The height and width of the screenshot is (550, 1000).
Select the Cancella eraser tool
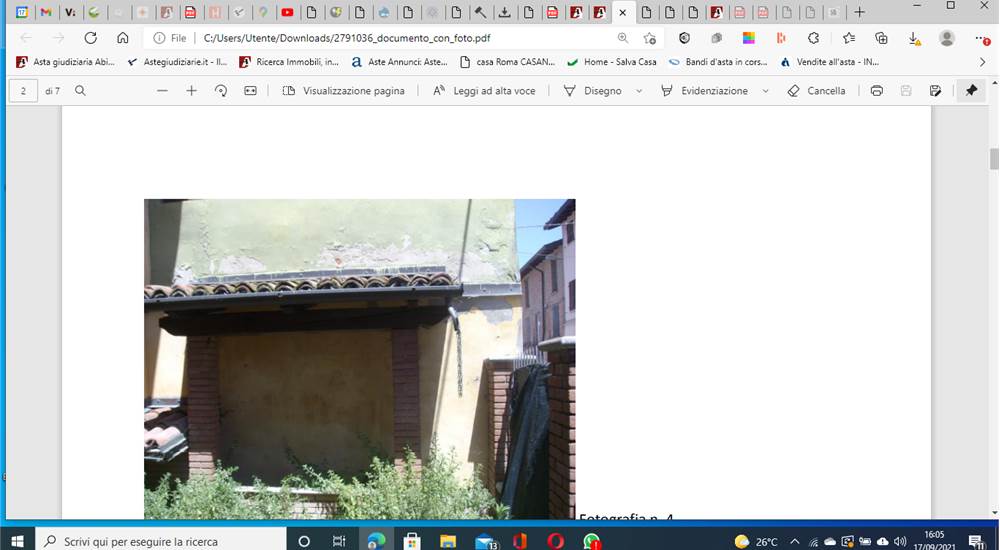coord(816,91)
